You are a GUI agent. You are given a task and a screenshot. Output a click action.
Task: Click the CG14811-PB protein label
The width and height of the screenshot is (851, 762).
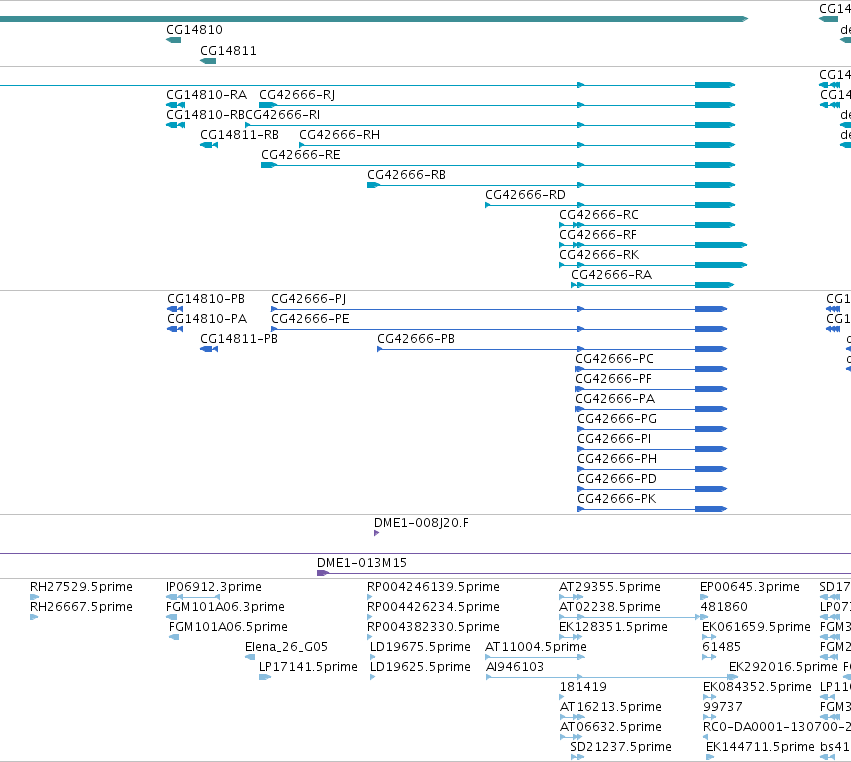[x=239, y=339]
